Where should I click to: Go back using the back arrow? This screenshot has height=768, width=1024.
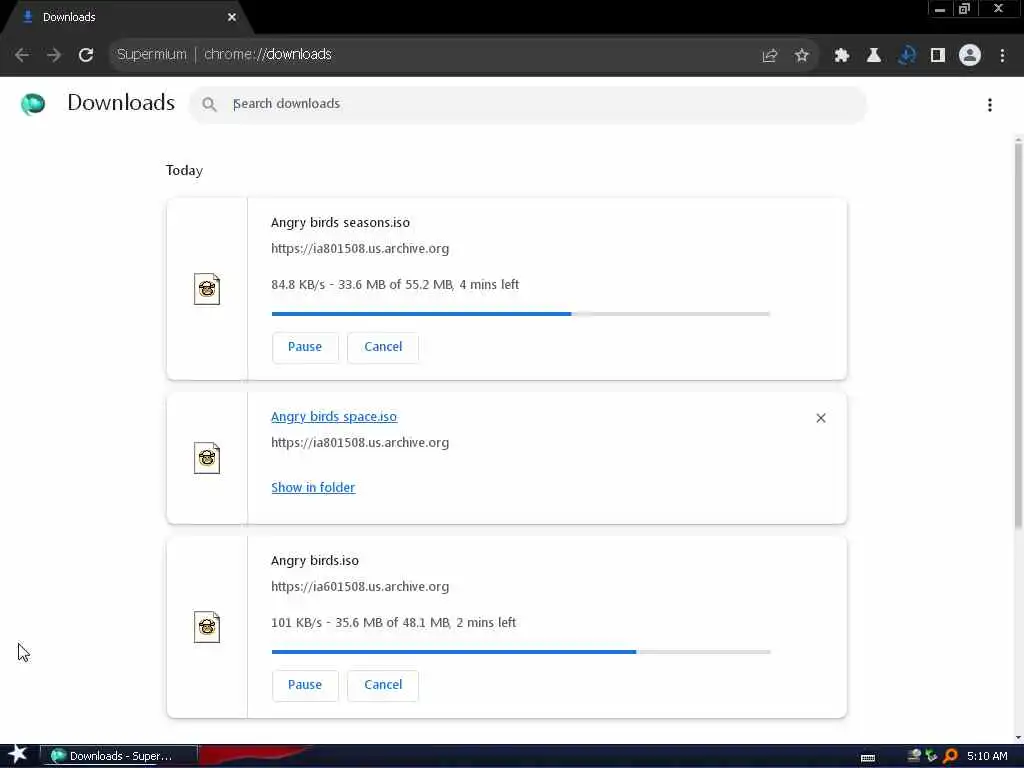pos(22,55)
